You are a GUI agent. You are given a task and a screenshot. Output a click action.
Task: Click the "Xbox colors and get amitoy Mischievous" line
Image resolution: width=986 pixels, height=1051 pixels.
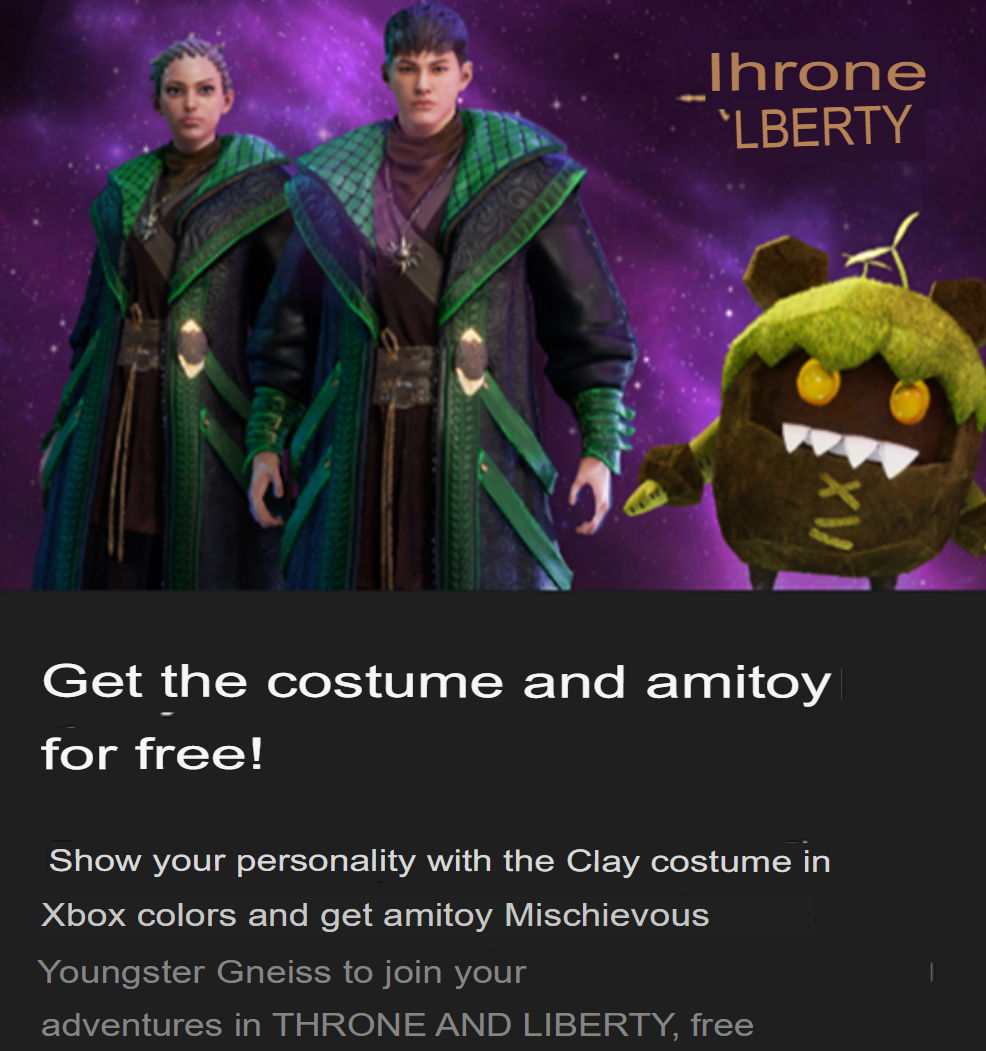[x=375, y=916]
